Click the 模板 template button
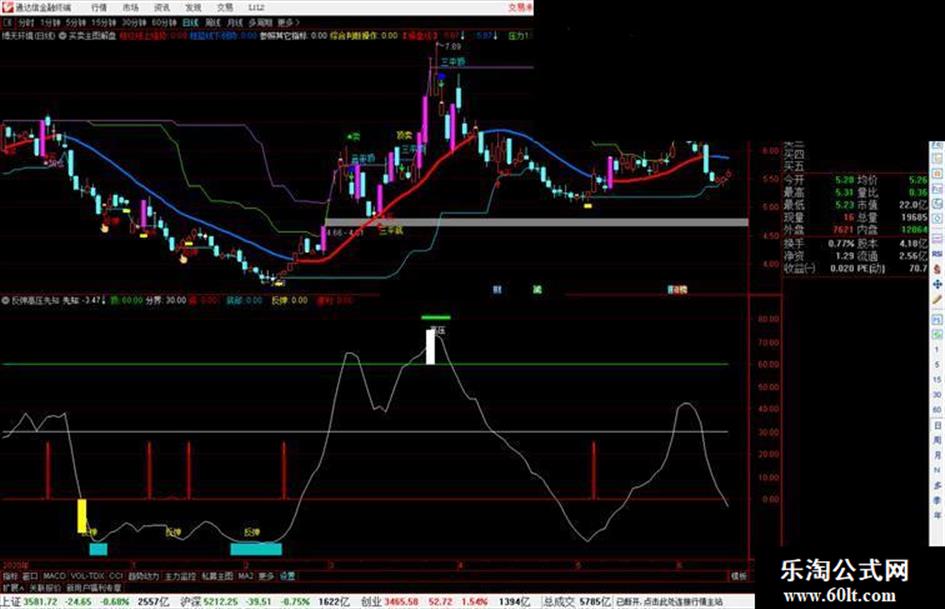The image size is (945, 609). point(739,576)
